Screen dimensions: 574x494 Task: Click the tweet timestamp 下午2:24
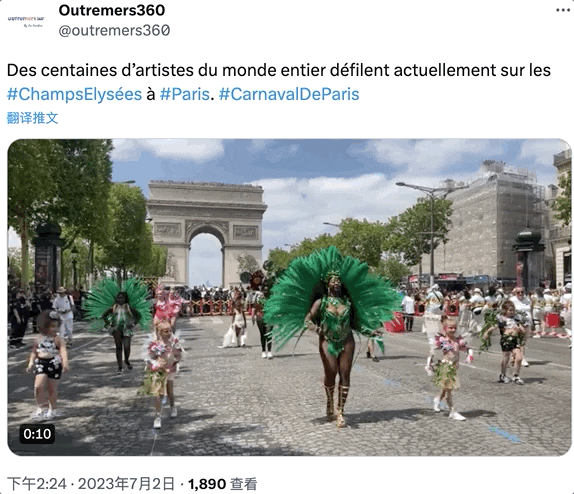[37, 484]
